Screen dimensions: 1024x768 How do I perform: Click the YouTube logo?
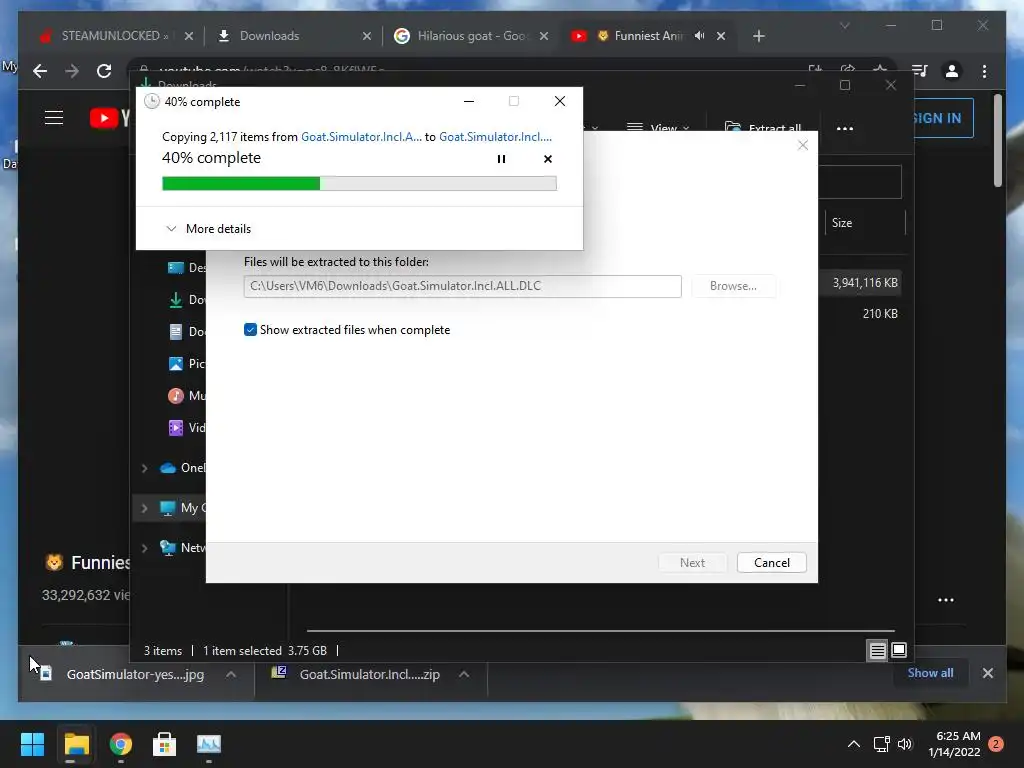[x=109, y=118]
